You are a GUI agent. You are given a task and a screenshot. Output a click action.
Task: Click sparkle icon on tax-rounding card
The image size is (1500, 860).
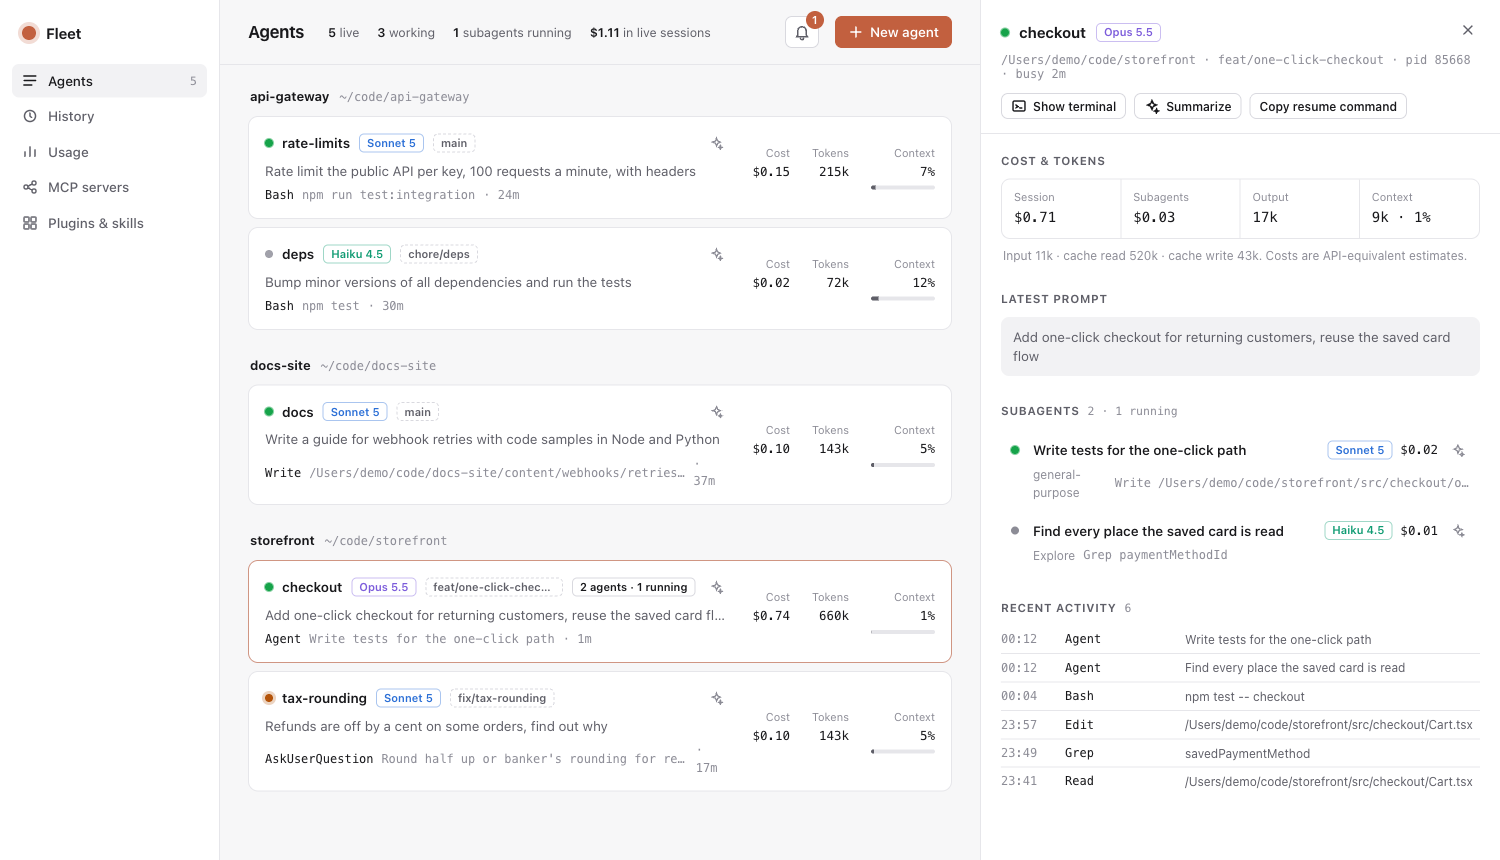pos(717,698)
